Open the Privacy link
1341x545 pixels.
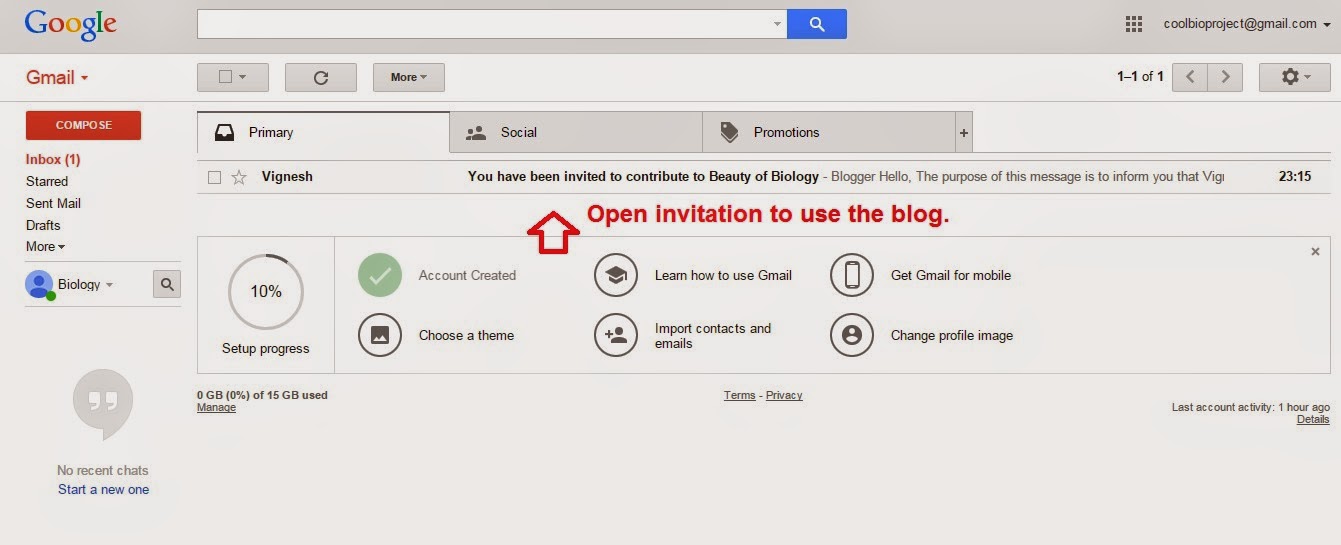[784, 395]
